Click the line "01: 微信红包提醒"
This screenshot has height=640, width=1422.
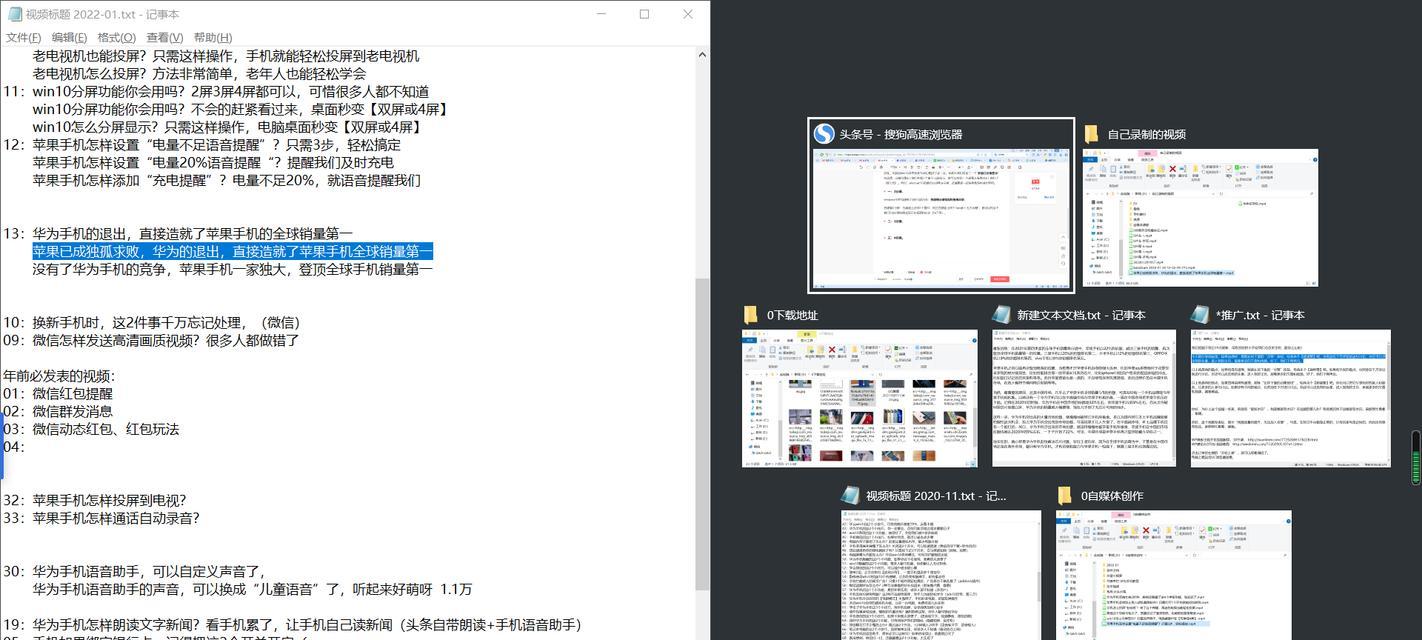point(58,394)
